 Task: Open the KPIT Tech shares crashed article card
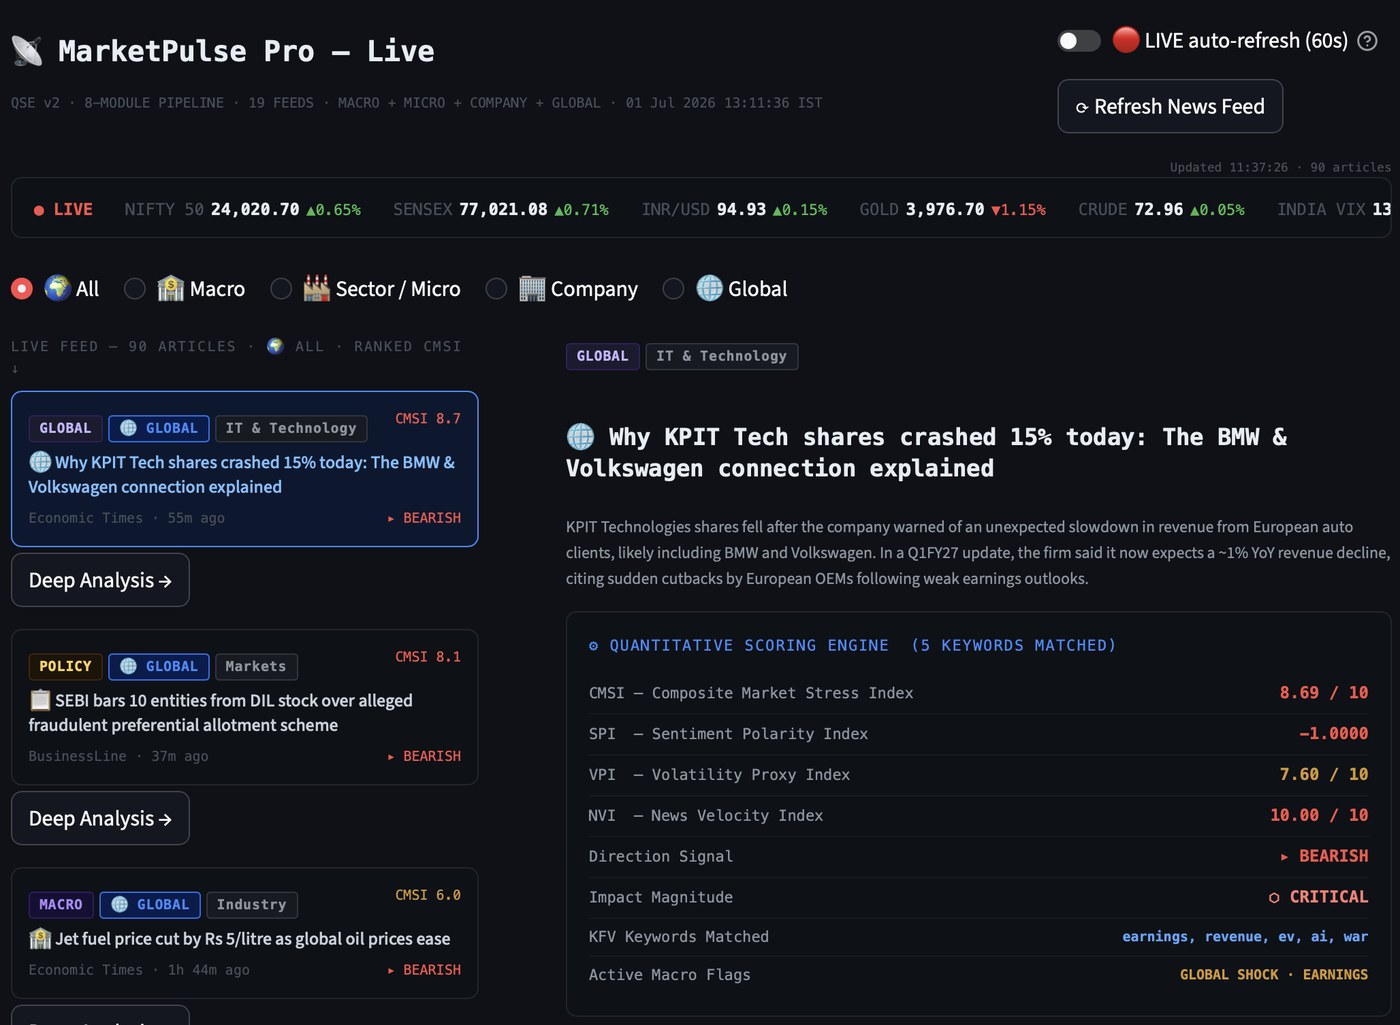click(244, 469)
